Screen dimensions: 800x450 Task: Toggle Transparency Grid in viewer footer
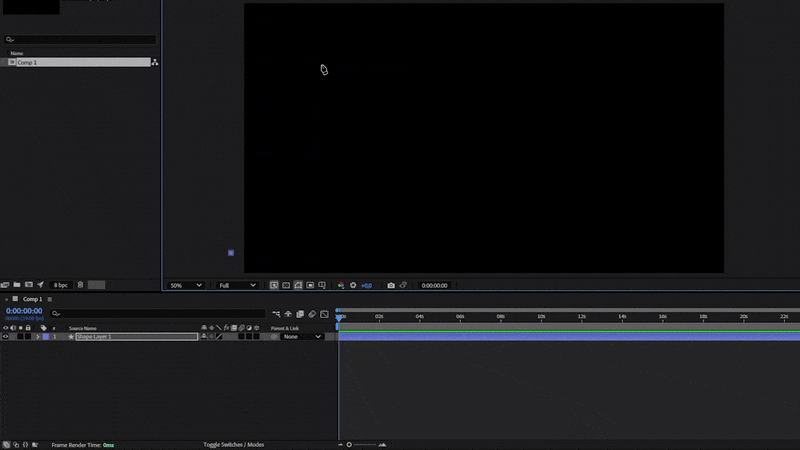pyautogui.click(x=286, y=285)
